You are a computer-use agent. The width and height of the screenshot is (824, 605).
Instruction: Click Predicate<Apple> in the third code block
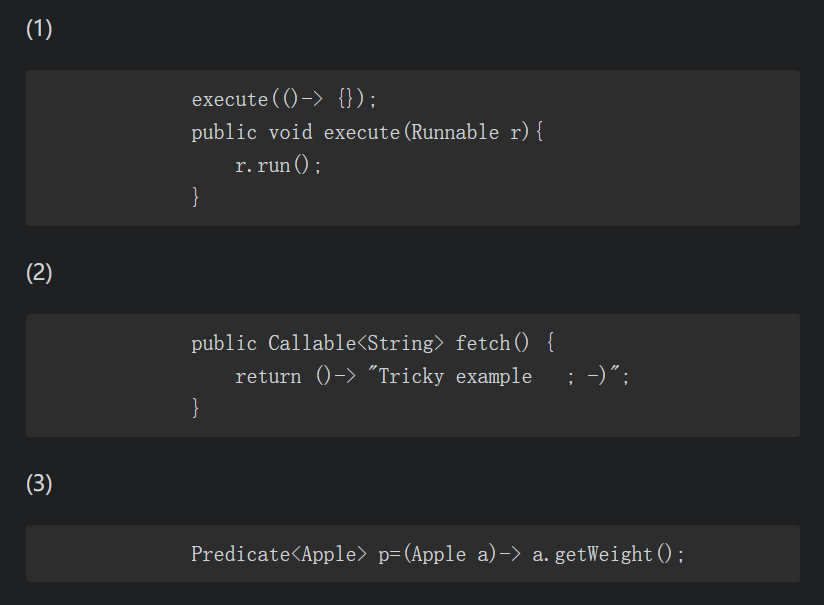tap(279, 554)
